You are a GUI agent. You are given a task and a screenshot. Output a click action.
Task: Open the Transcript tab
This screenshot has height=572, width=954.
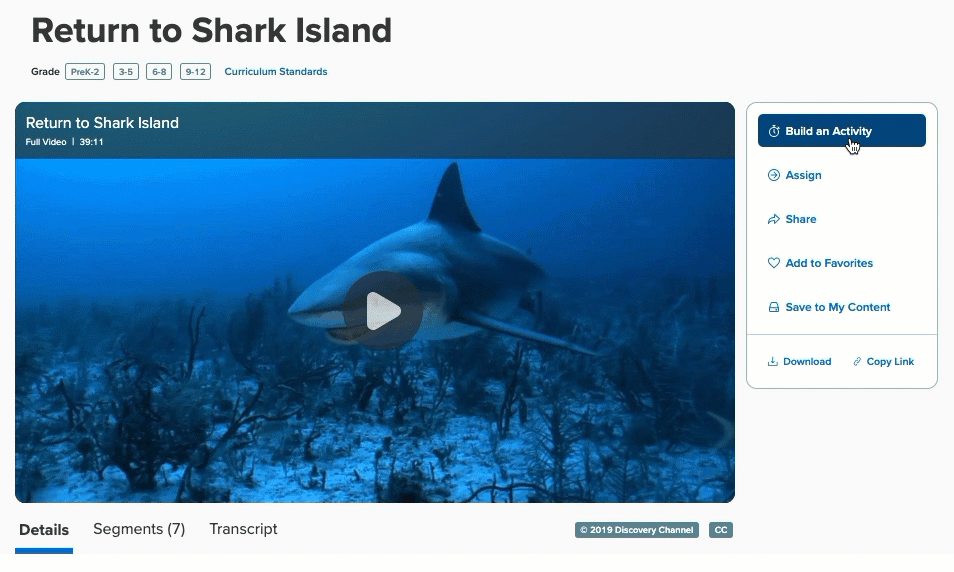(243, 529)
